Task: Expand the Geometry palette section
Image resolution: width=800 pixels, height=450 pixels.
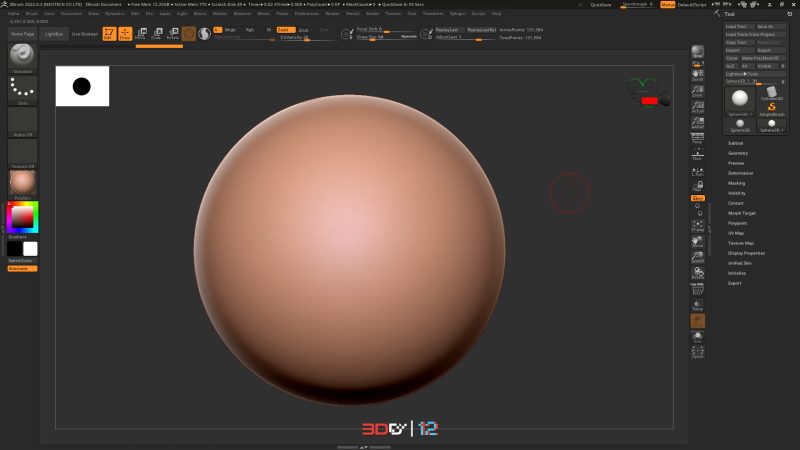Action: [x=738, y=153]
